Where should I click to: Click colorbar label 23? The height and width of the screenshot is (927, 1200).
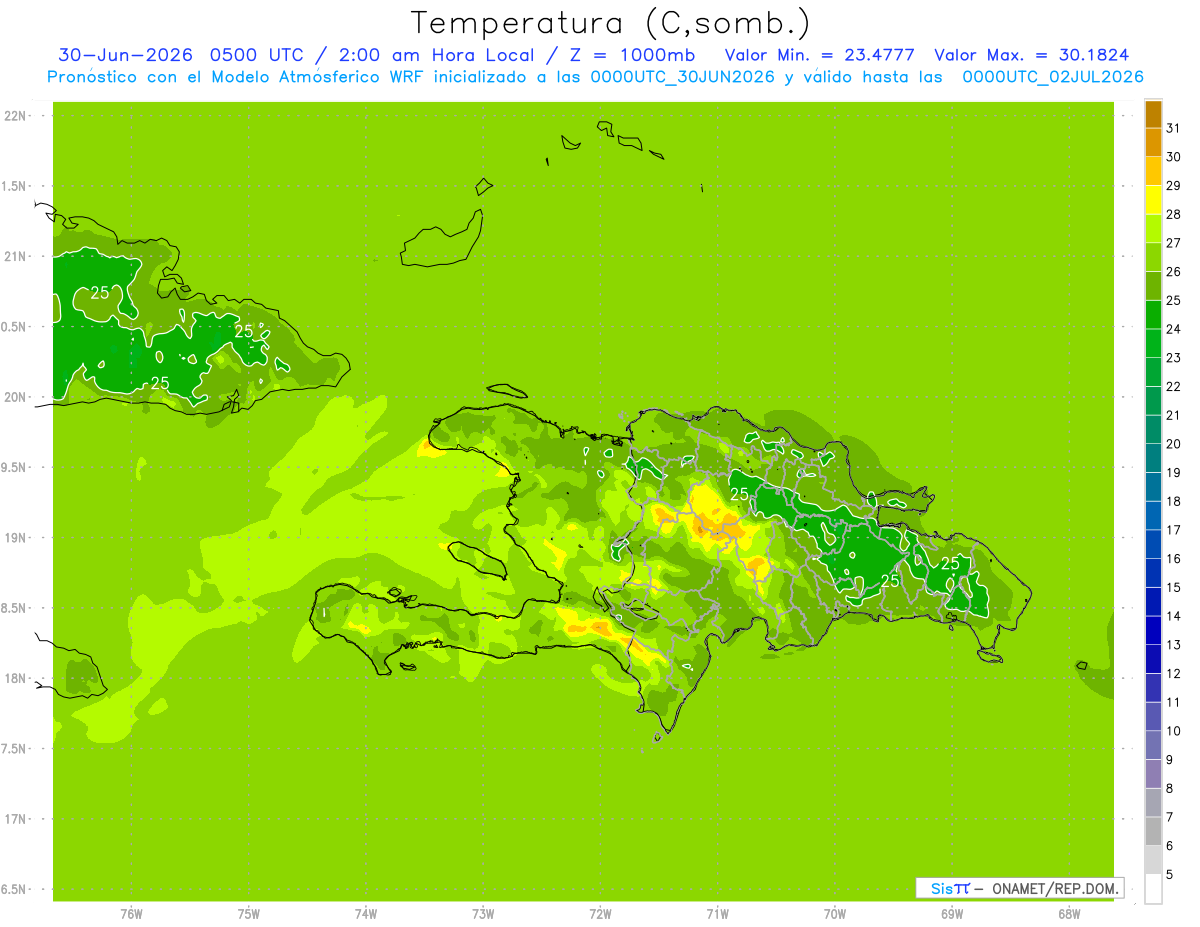tap(1174, 357)
